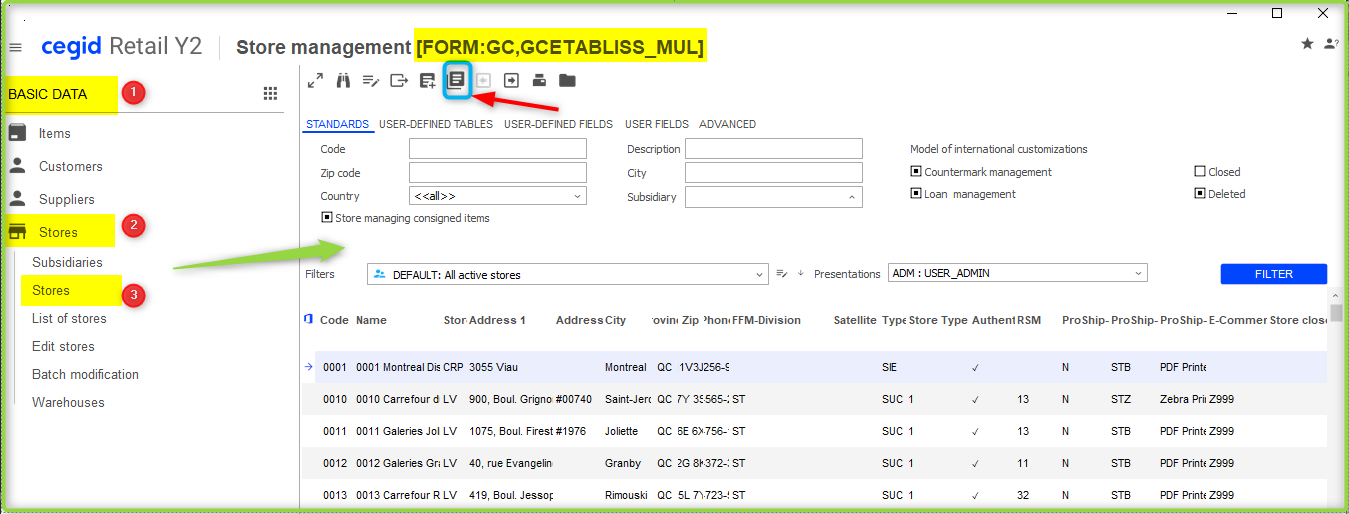Viewport: 1349px width, 514px height.
Task: Toggle the Closed checkbox
Action: pos(1200,172)
